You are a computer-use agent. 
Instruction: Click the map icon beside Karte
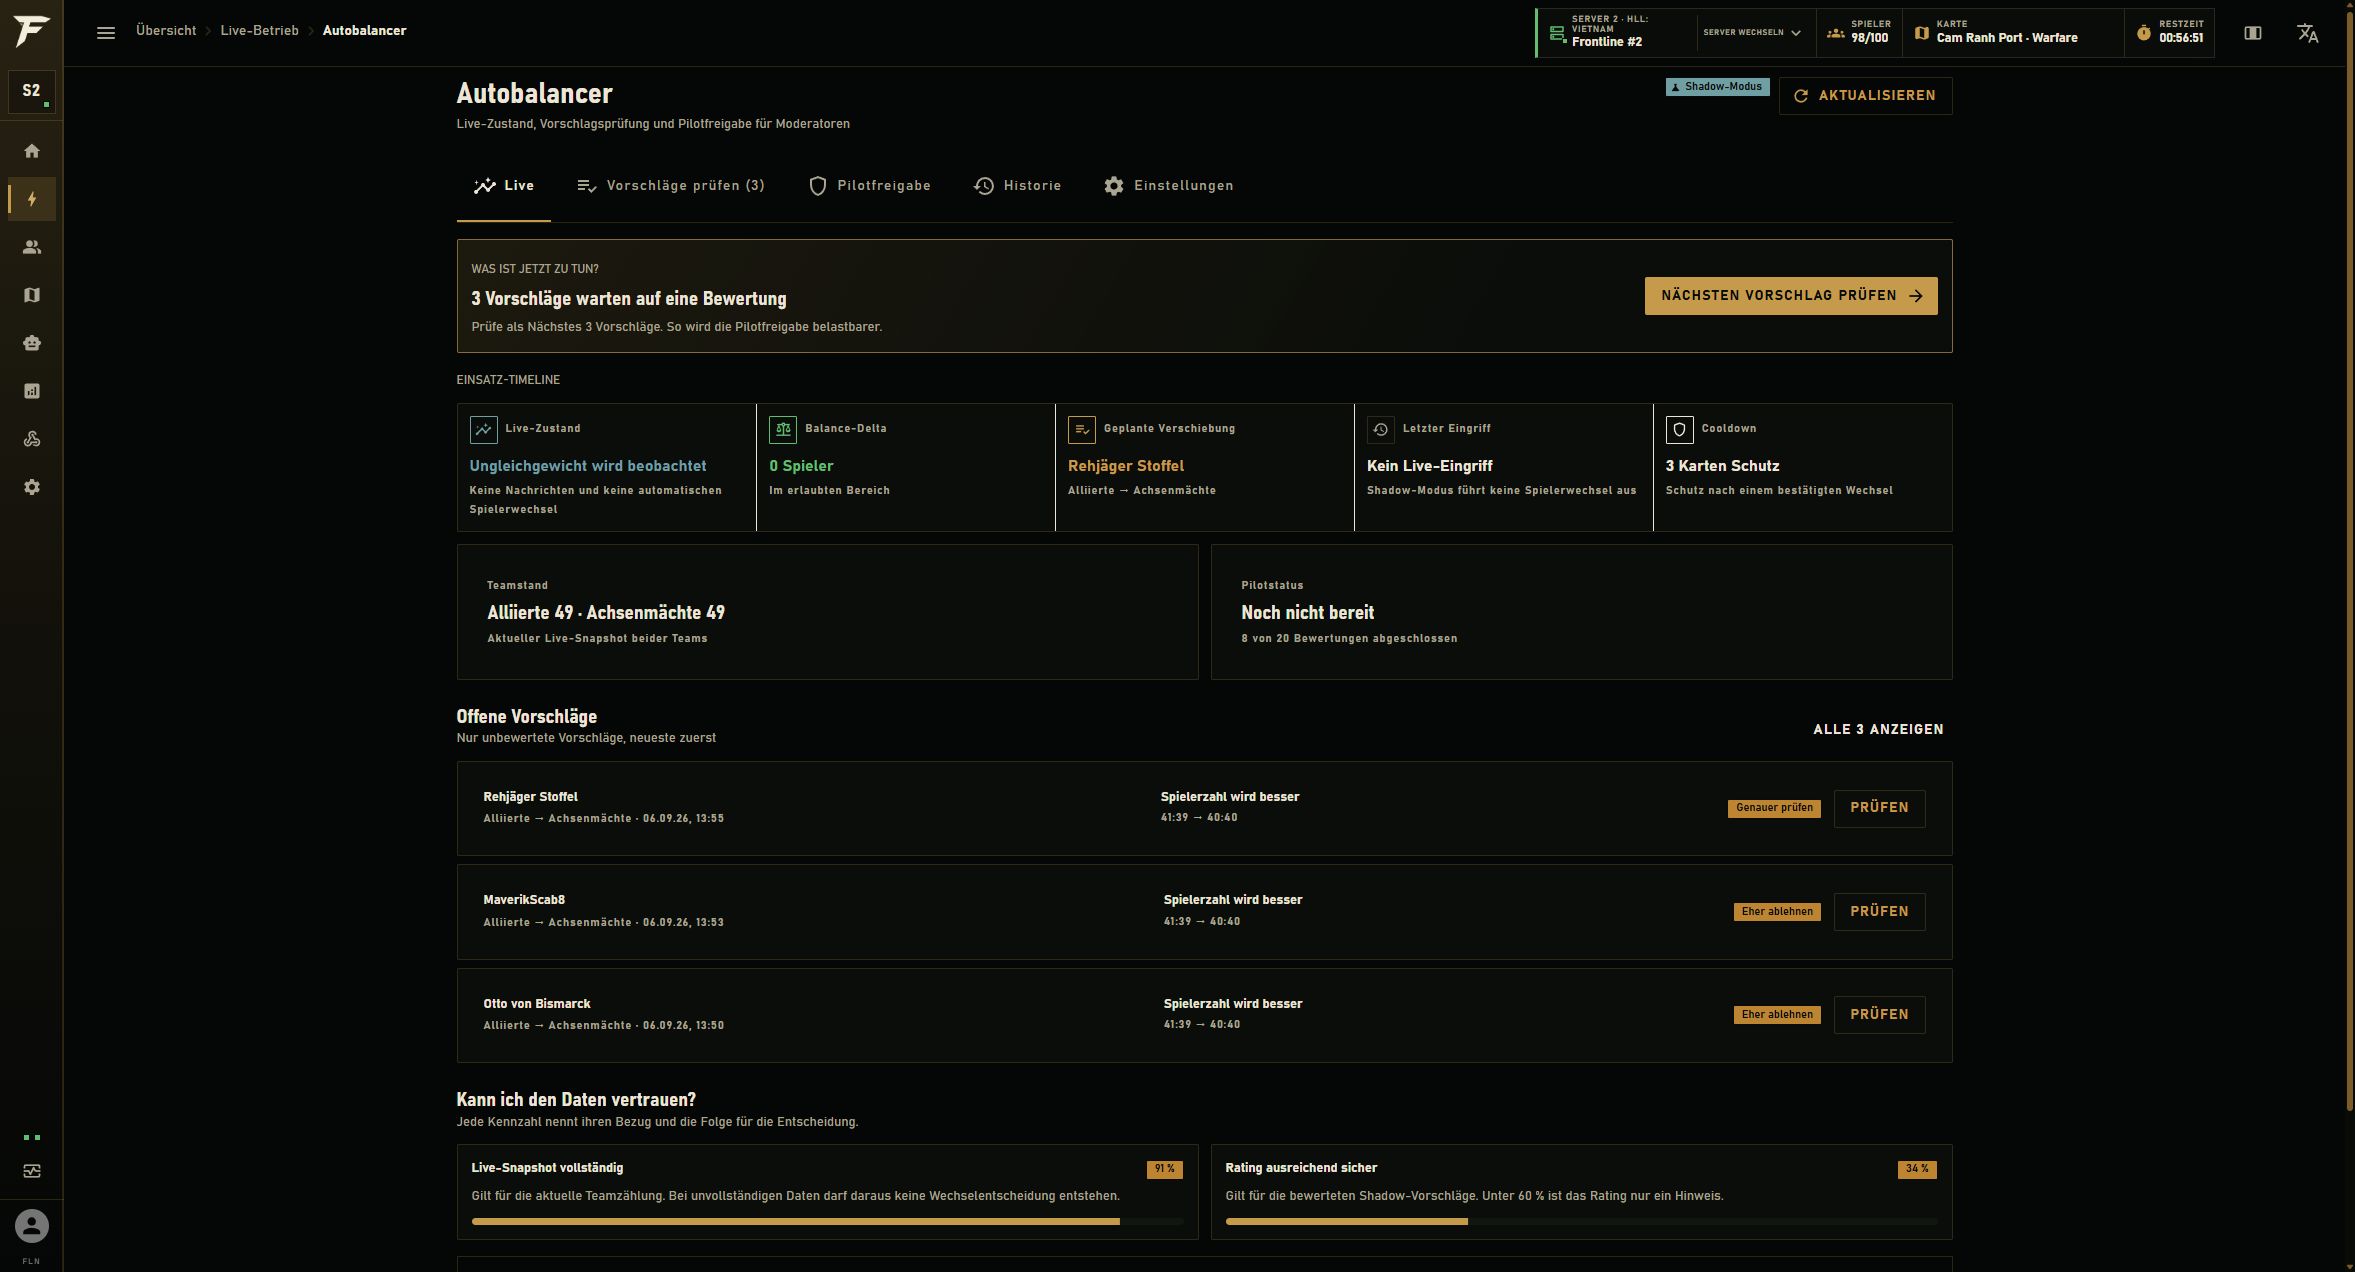pyautogui.click(x=1921, y=33)
